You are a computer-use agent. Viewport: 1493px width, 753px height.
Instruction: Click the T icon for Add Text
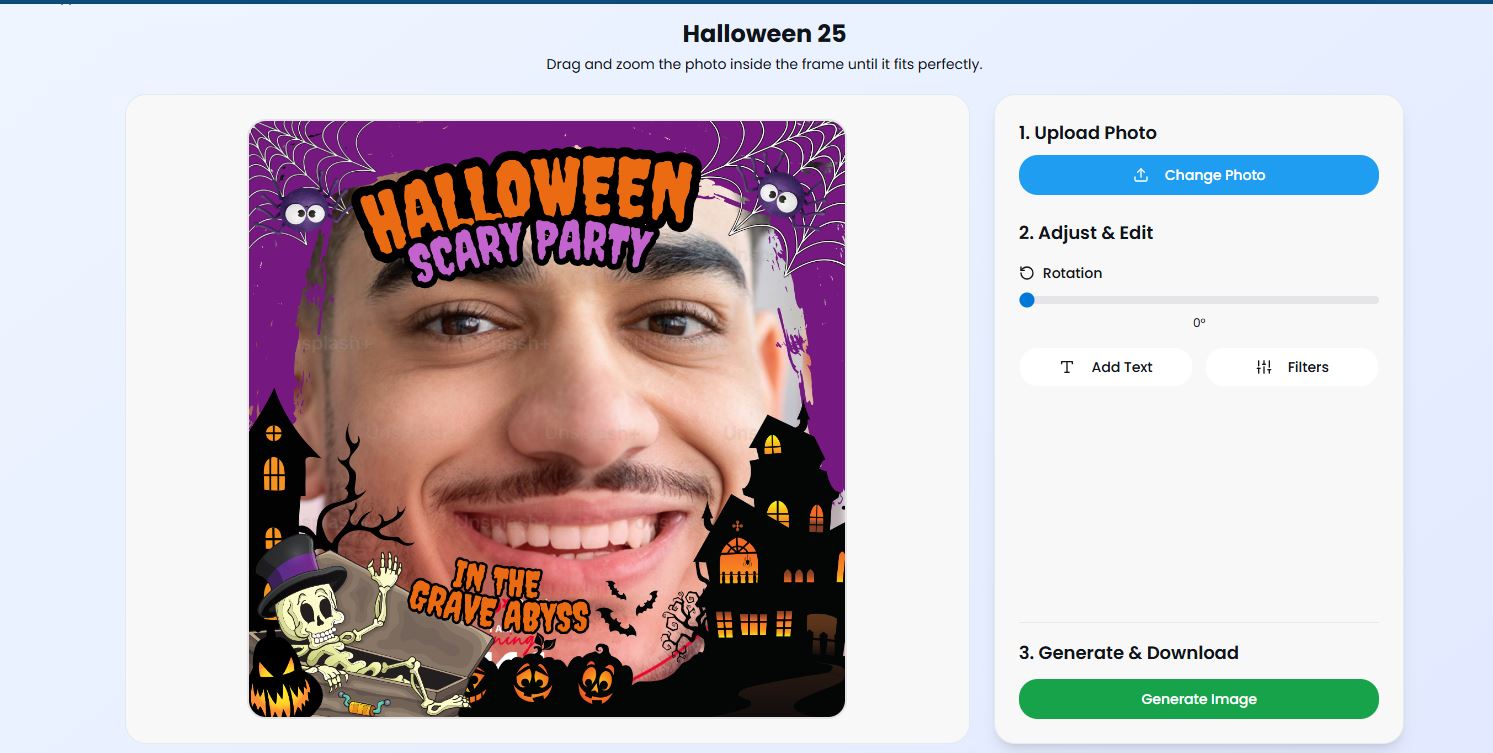pyautogui.click(x=1067, y=367)
